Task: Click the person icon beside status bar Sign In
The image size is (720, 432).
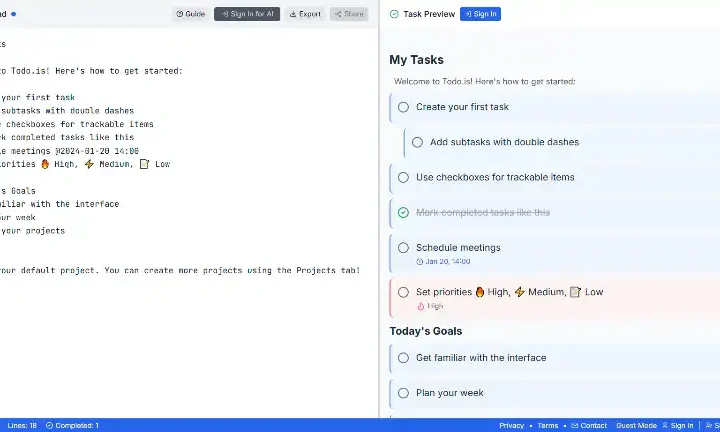Action: tap(664, 426)
